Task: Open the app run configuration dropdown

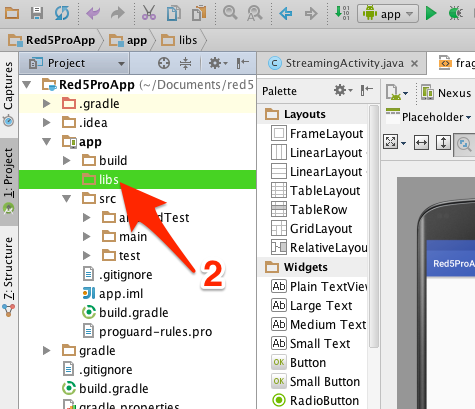Action: coord(388,14)
